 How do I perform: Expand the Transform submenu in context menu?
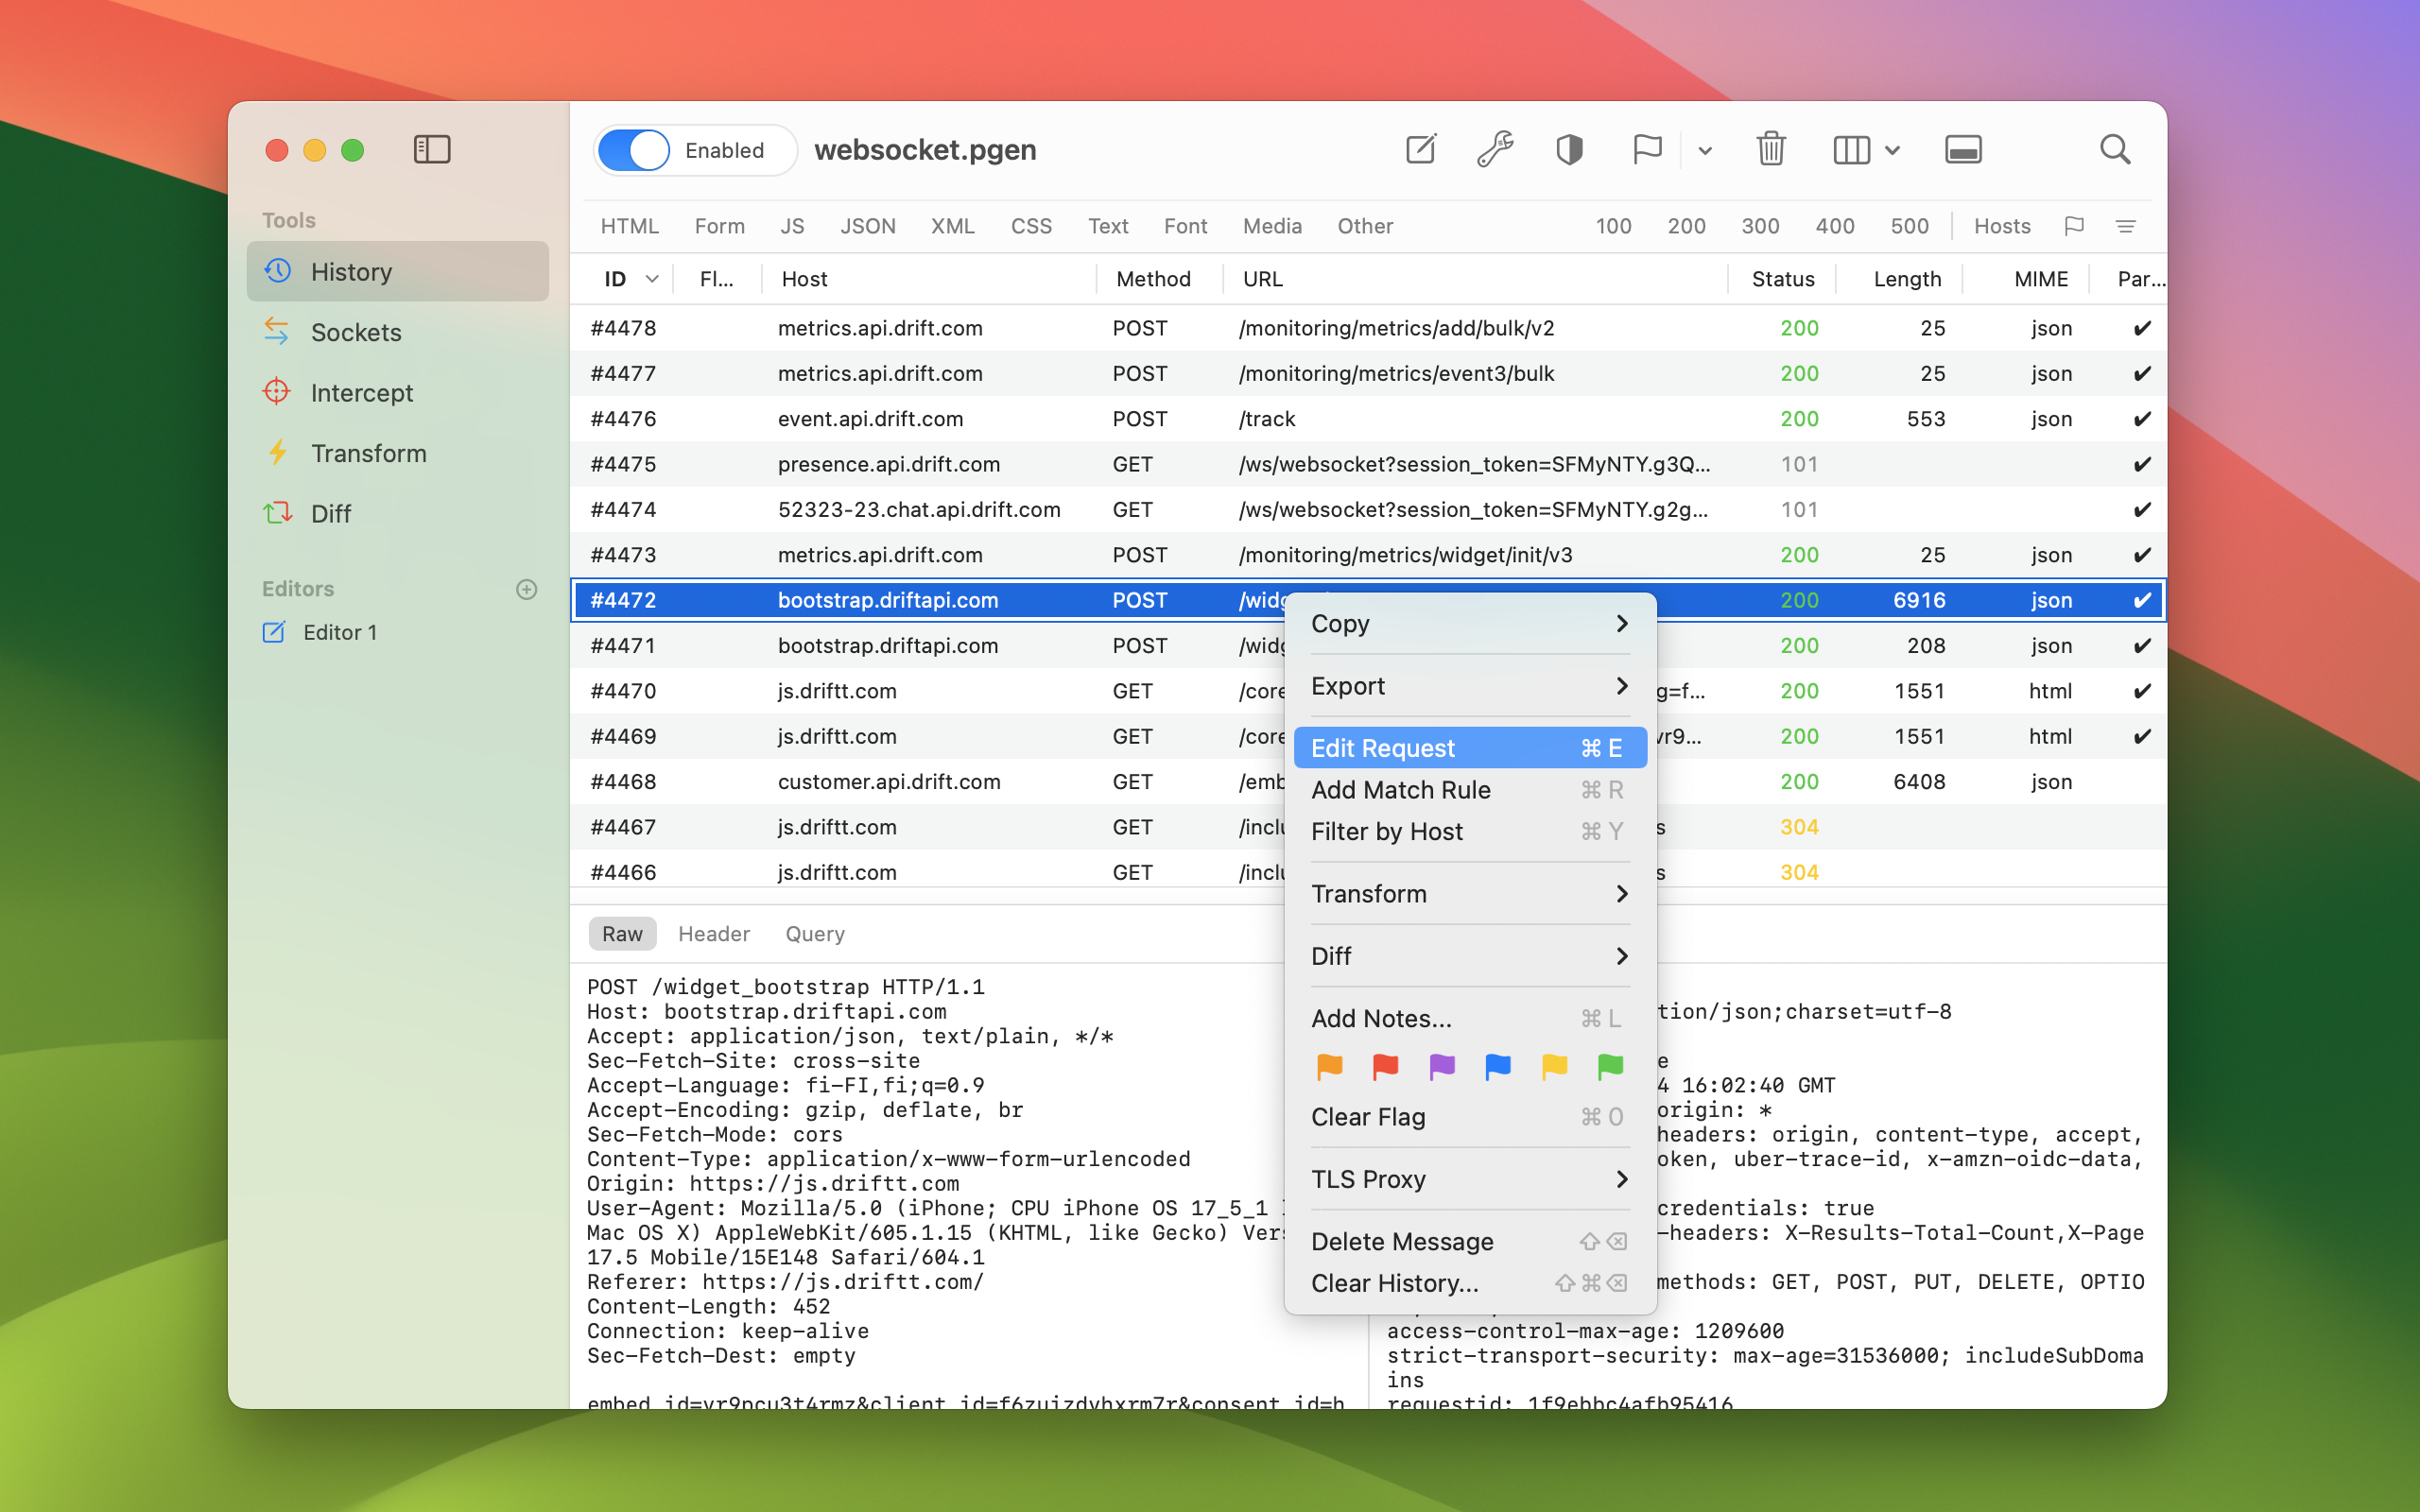[1470, 894]
